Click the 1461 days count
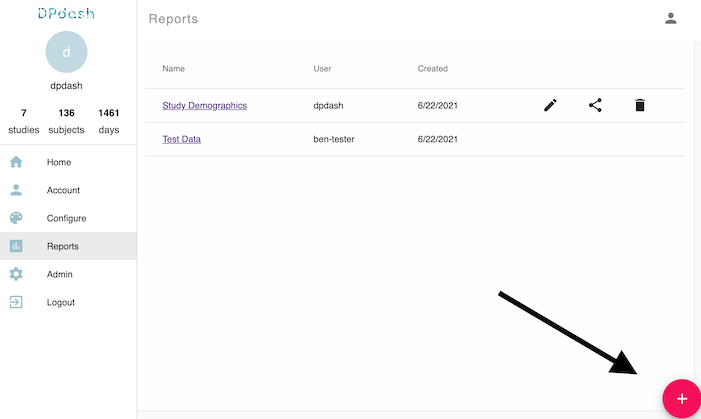Image resolution: width=701 pixels, height=419 pixels. 109,121
